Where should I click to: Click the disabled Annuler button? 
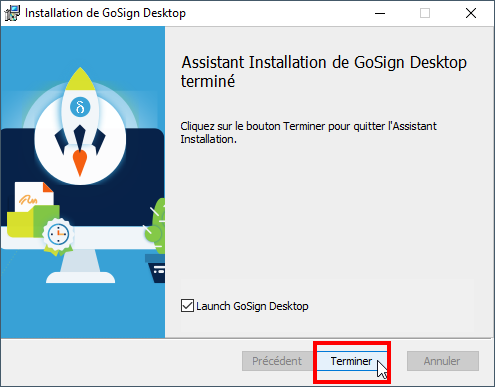tap(443, 361)
